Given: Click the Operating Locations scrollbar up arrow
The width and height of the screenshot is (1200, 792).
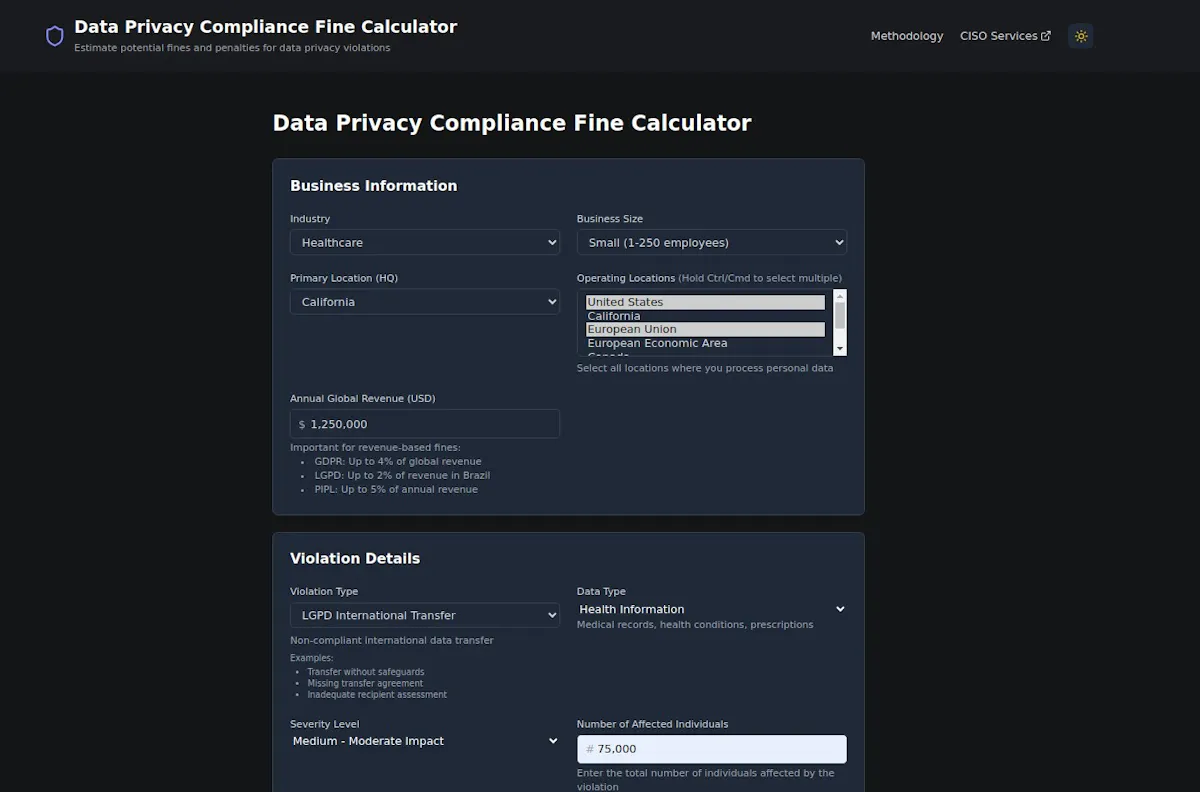Looking at the screenshot, I should point(840,296).
